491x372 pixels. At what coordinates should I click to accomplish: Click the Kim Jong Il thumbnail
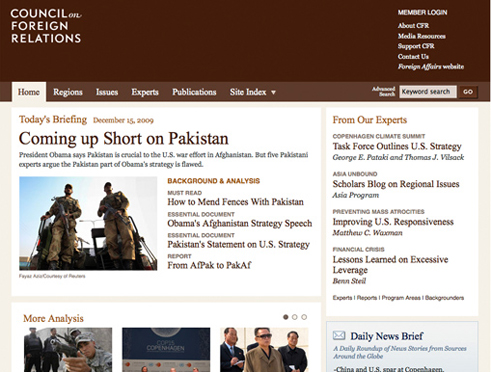pyautogui.click(x=264, y=350)
